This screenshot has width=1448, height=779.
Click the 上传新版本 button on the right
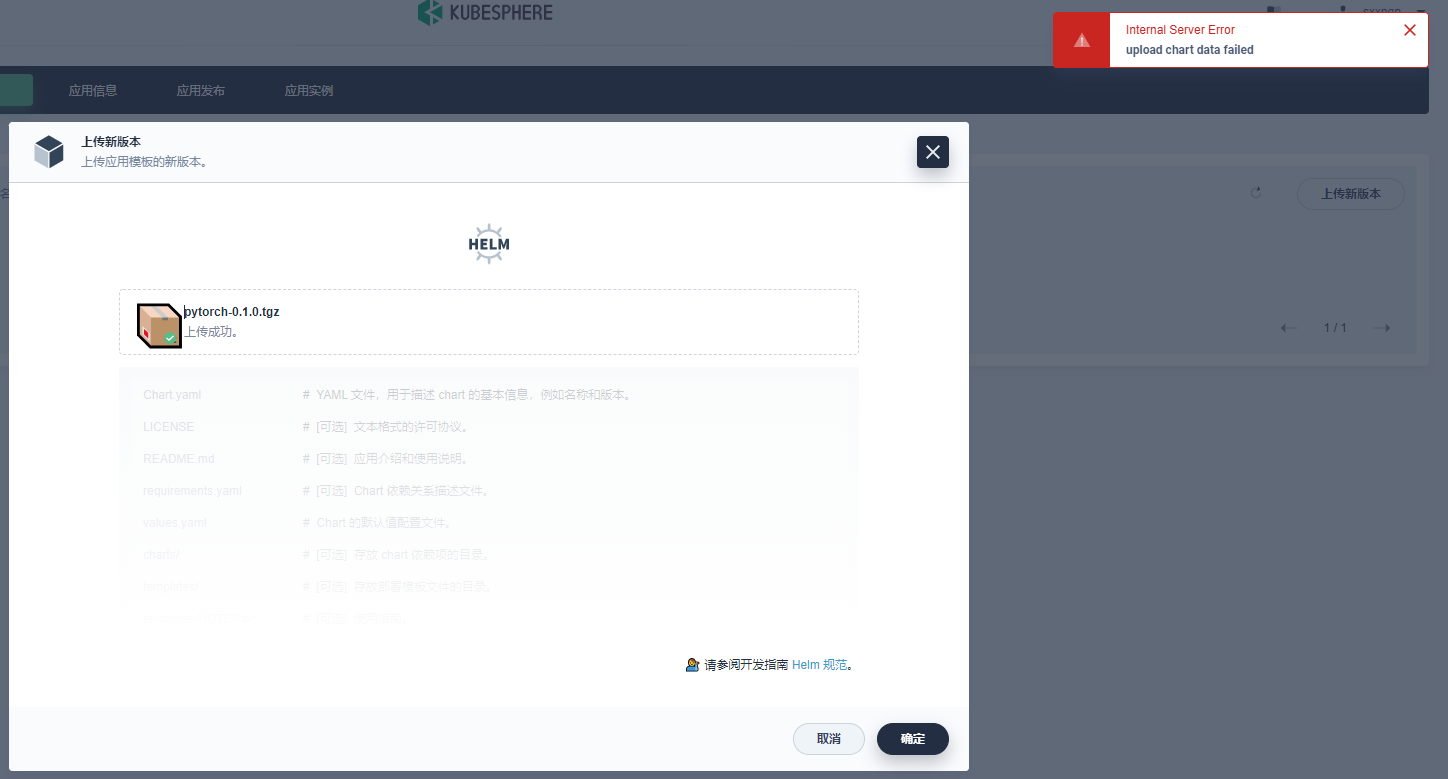tap(1351, 193)
